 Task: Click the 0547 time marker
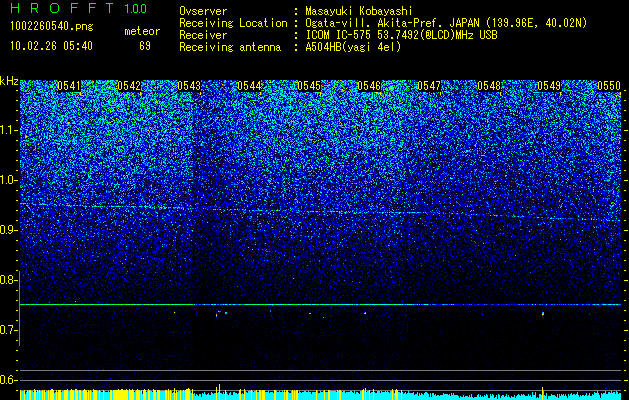click(x=429, y=86)
